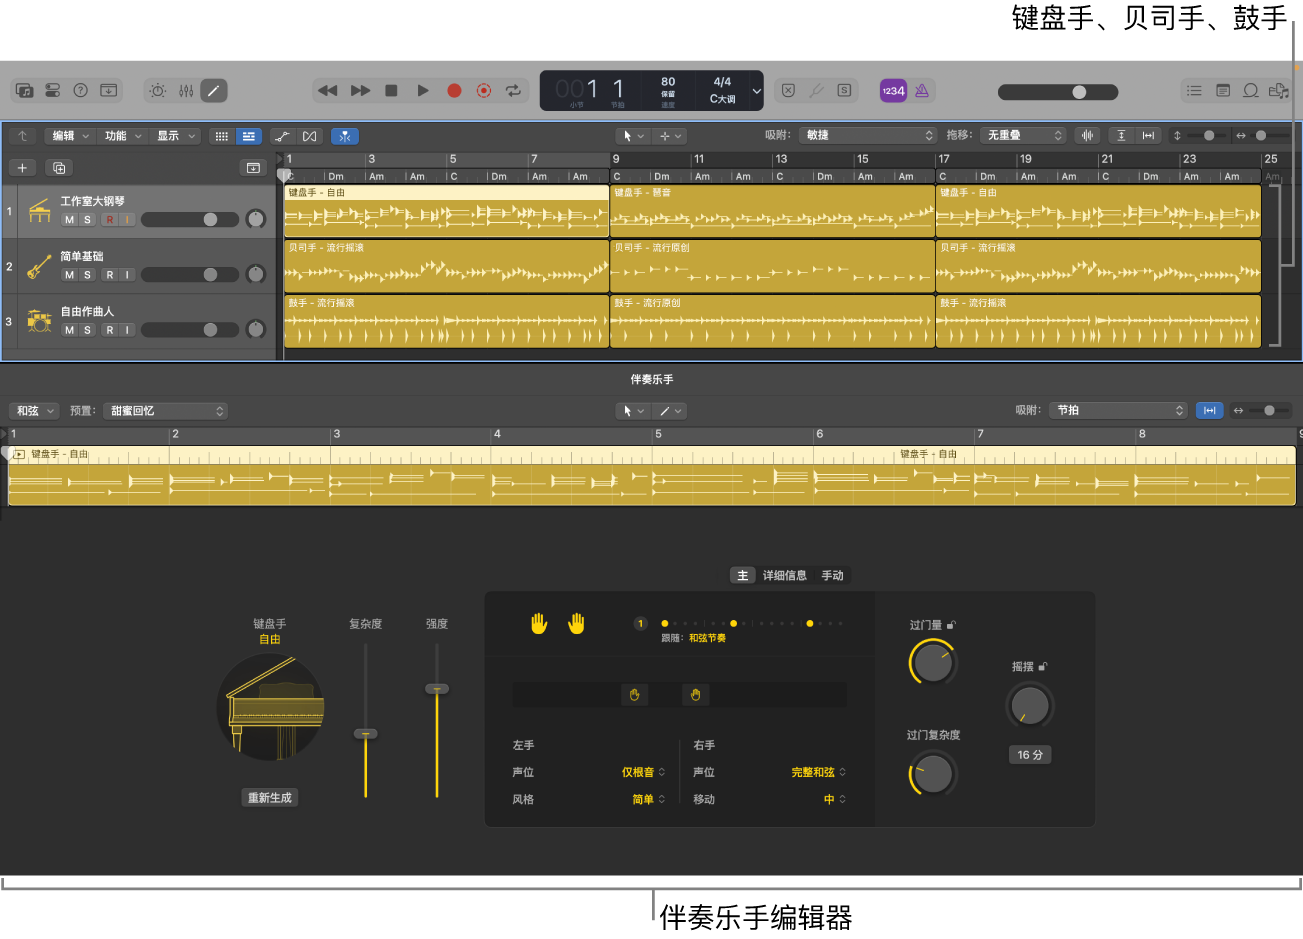Screen dimensions: 1303x939
Task: Adjust the 自由作曲人 track volume slider
Action: (x=190, y=330)
